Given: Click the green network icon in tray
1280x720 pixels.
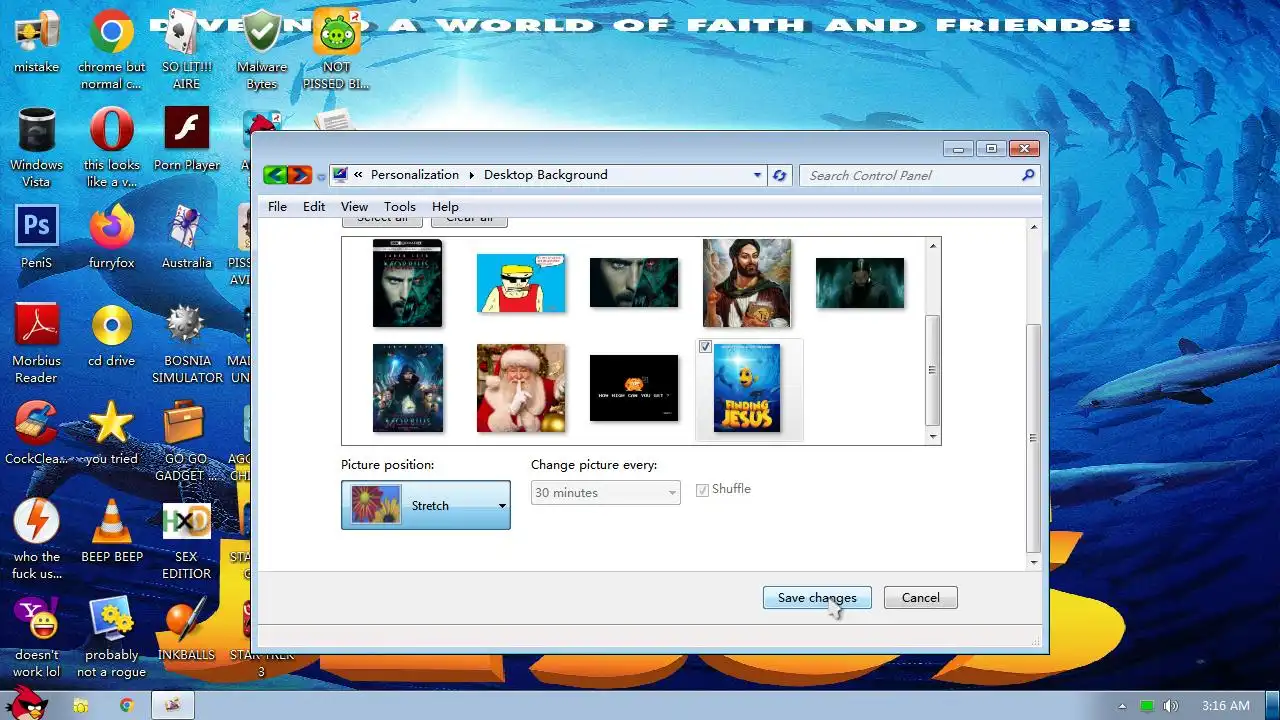Looking at the screenshot, I should coord(1147,706).
